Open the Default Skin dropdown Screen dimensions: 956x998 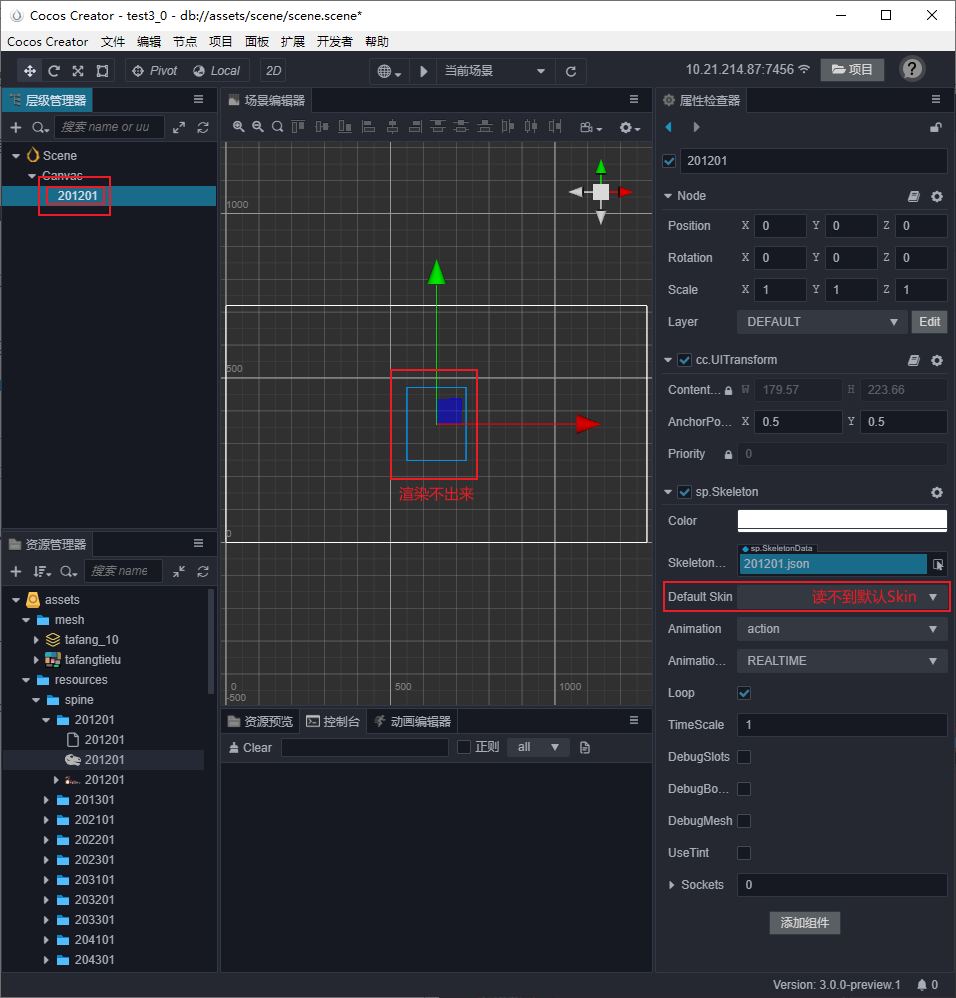click(842, 597)
